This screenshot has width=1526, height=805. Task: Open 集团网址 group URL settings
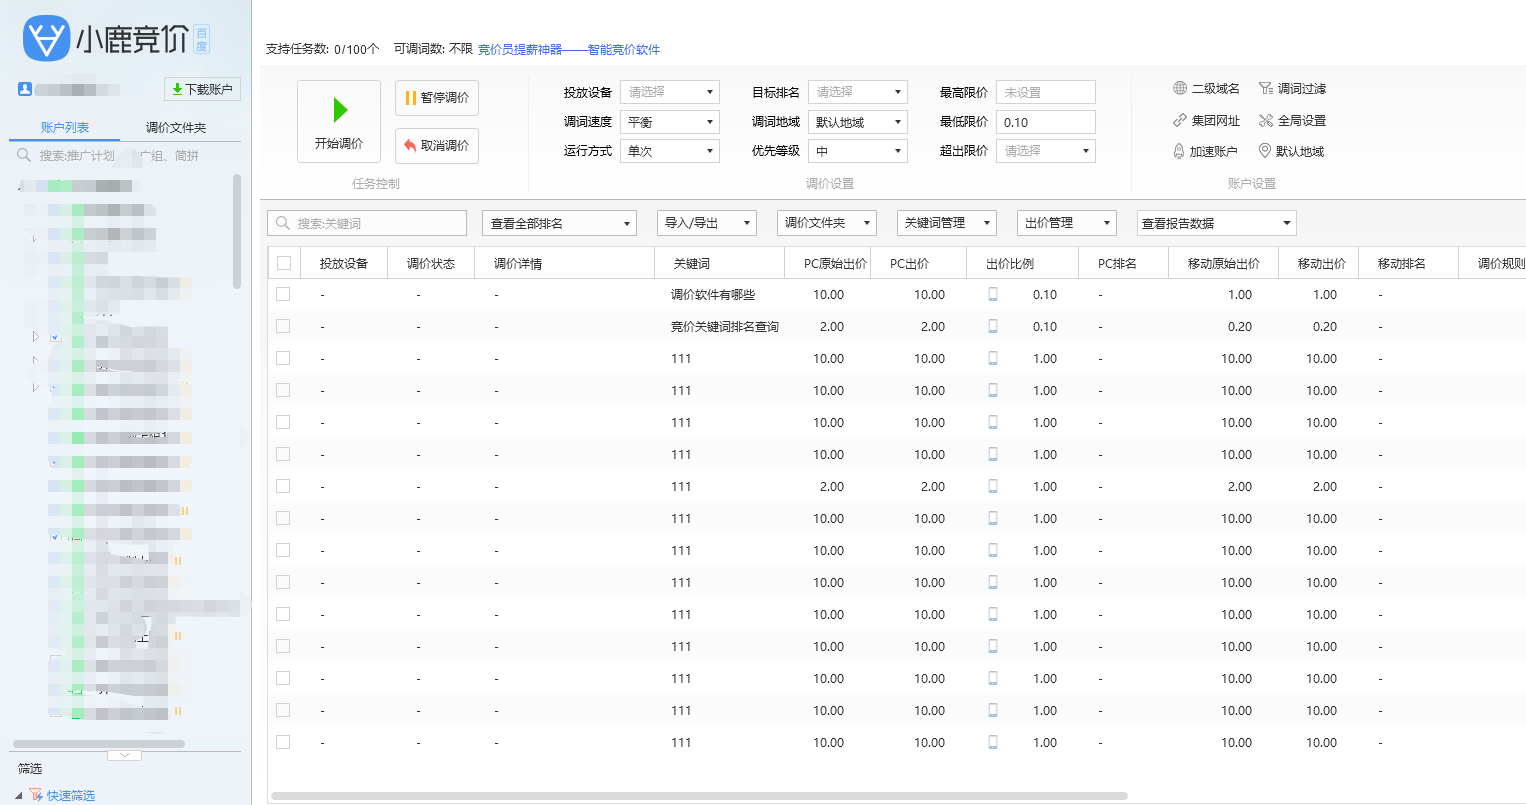point(1206,121)
